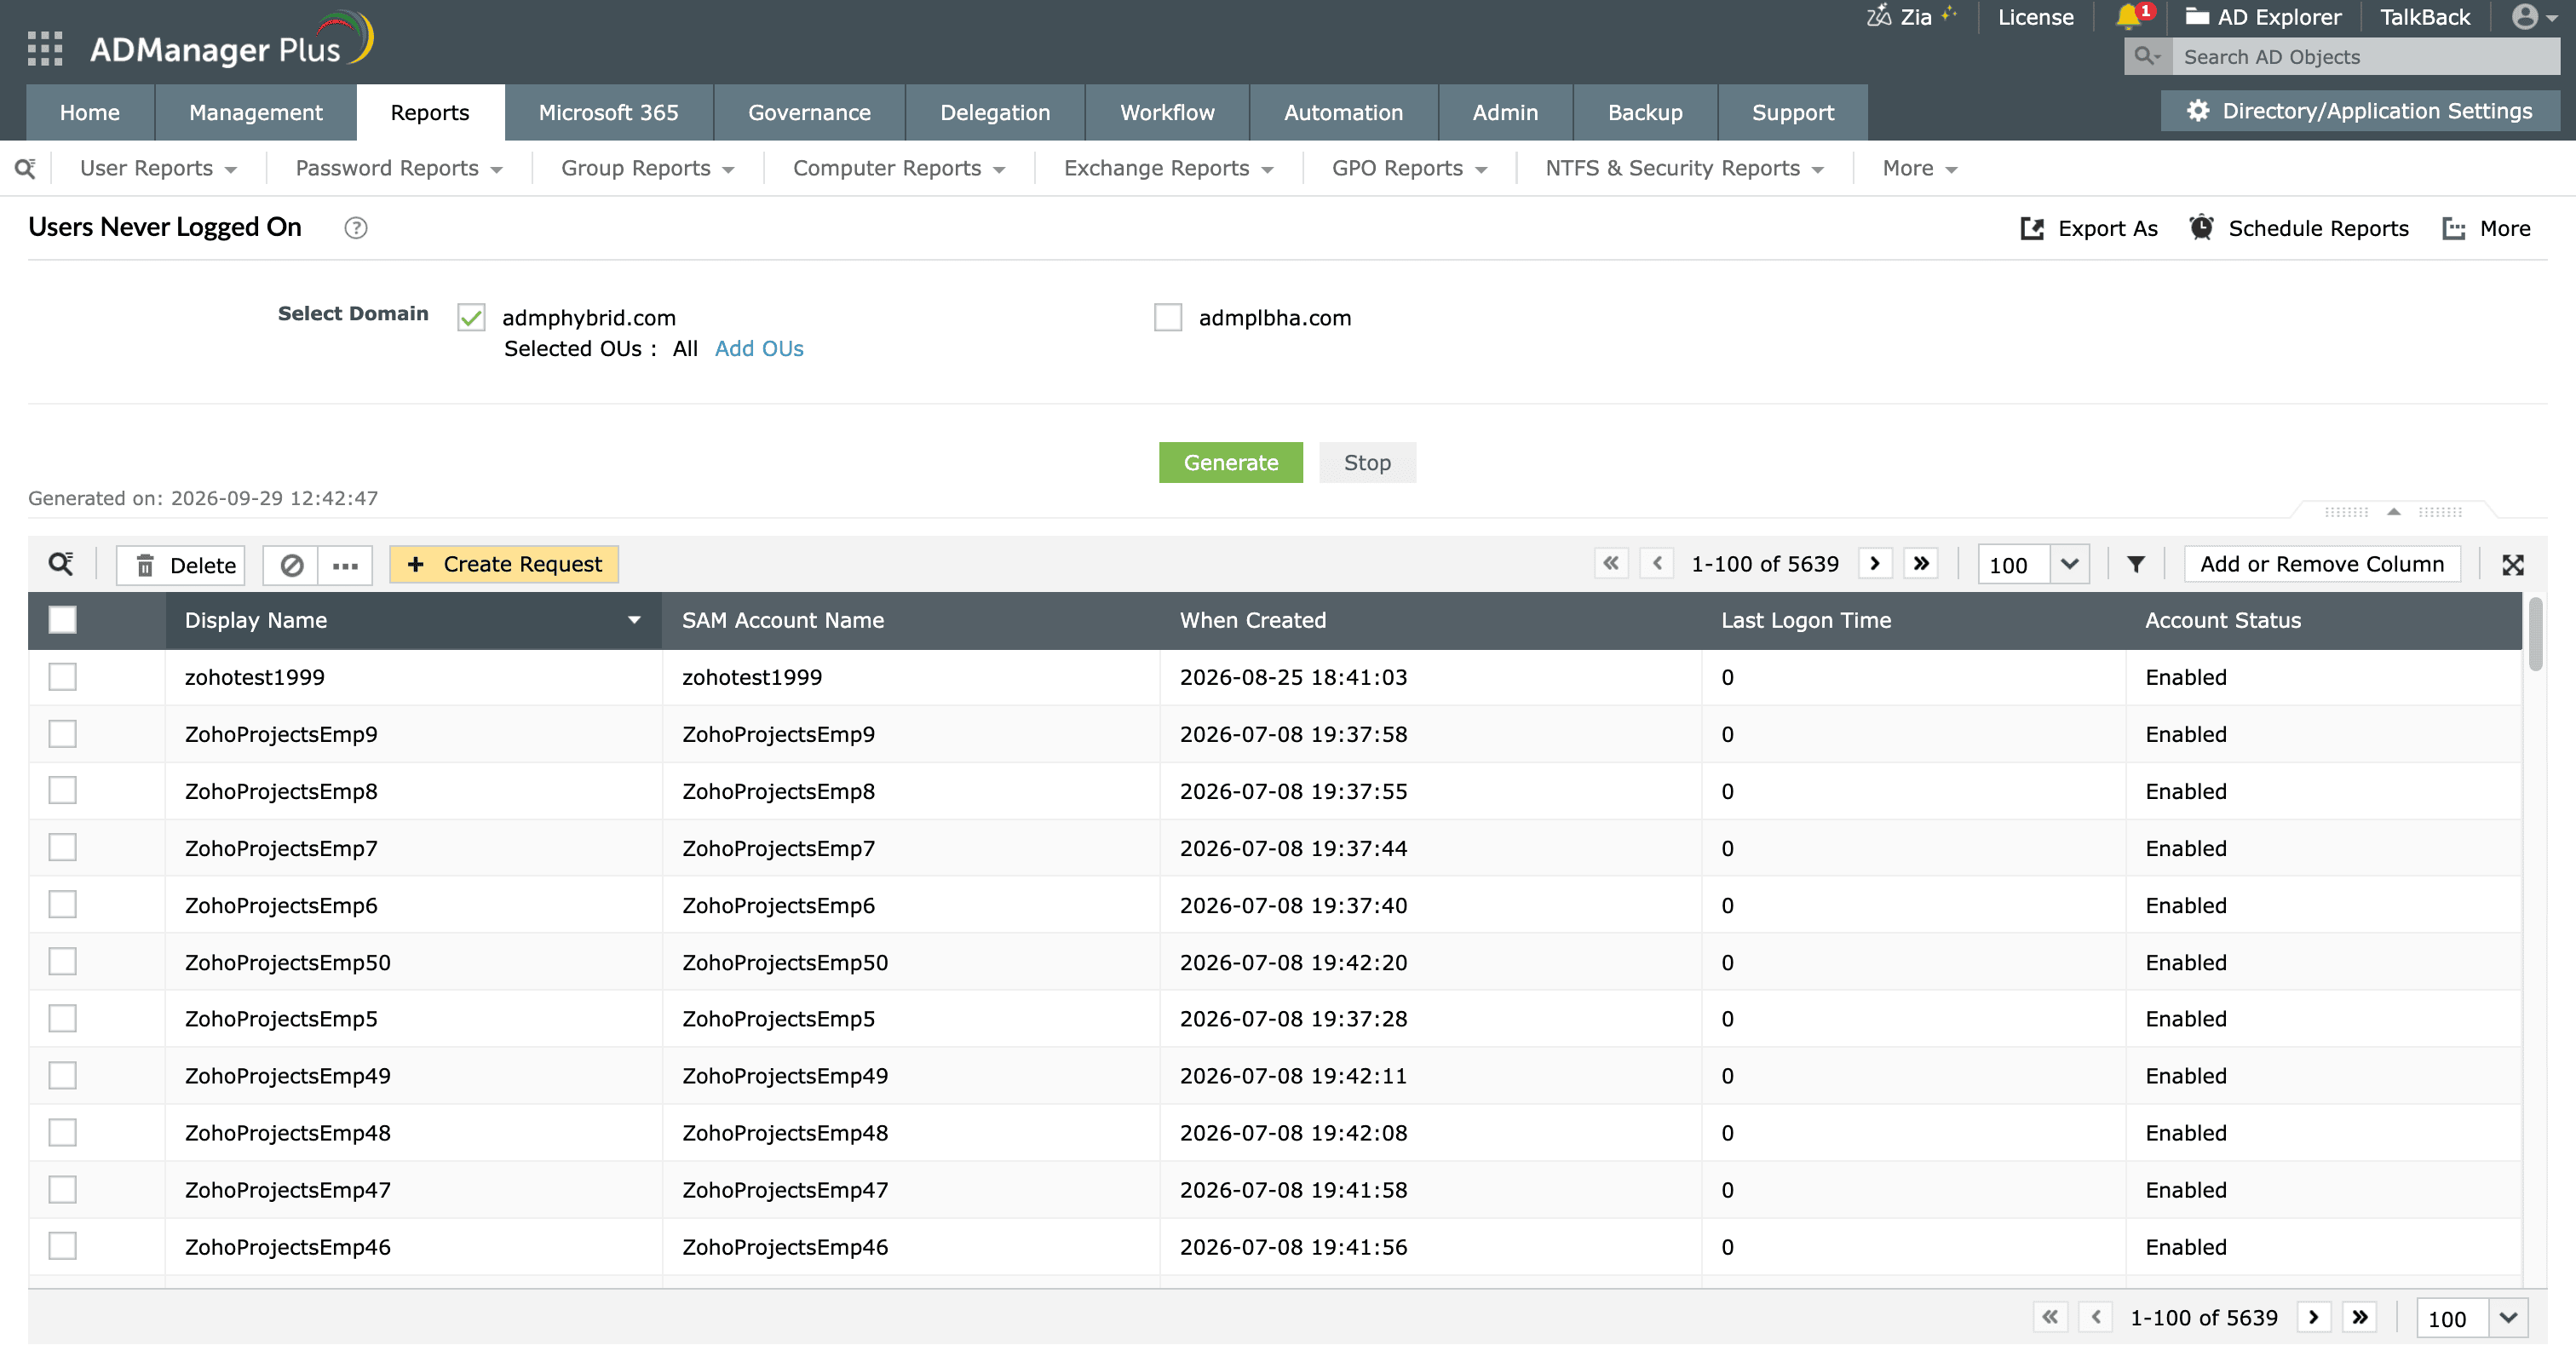Open the bottom page size 100 dropdown
The height and width of the screenshot is (1368, 2576).
pyautogui.click(x=2508, y=1317)
